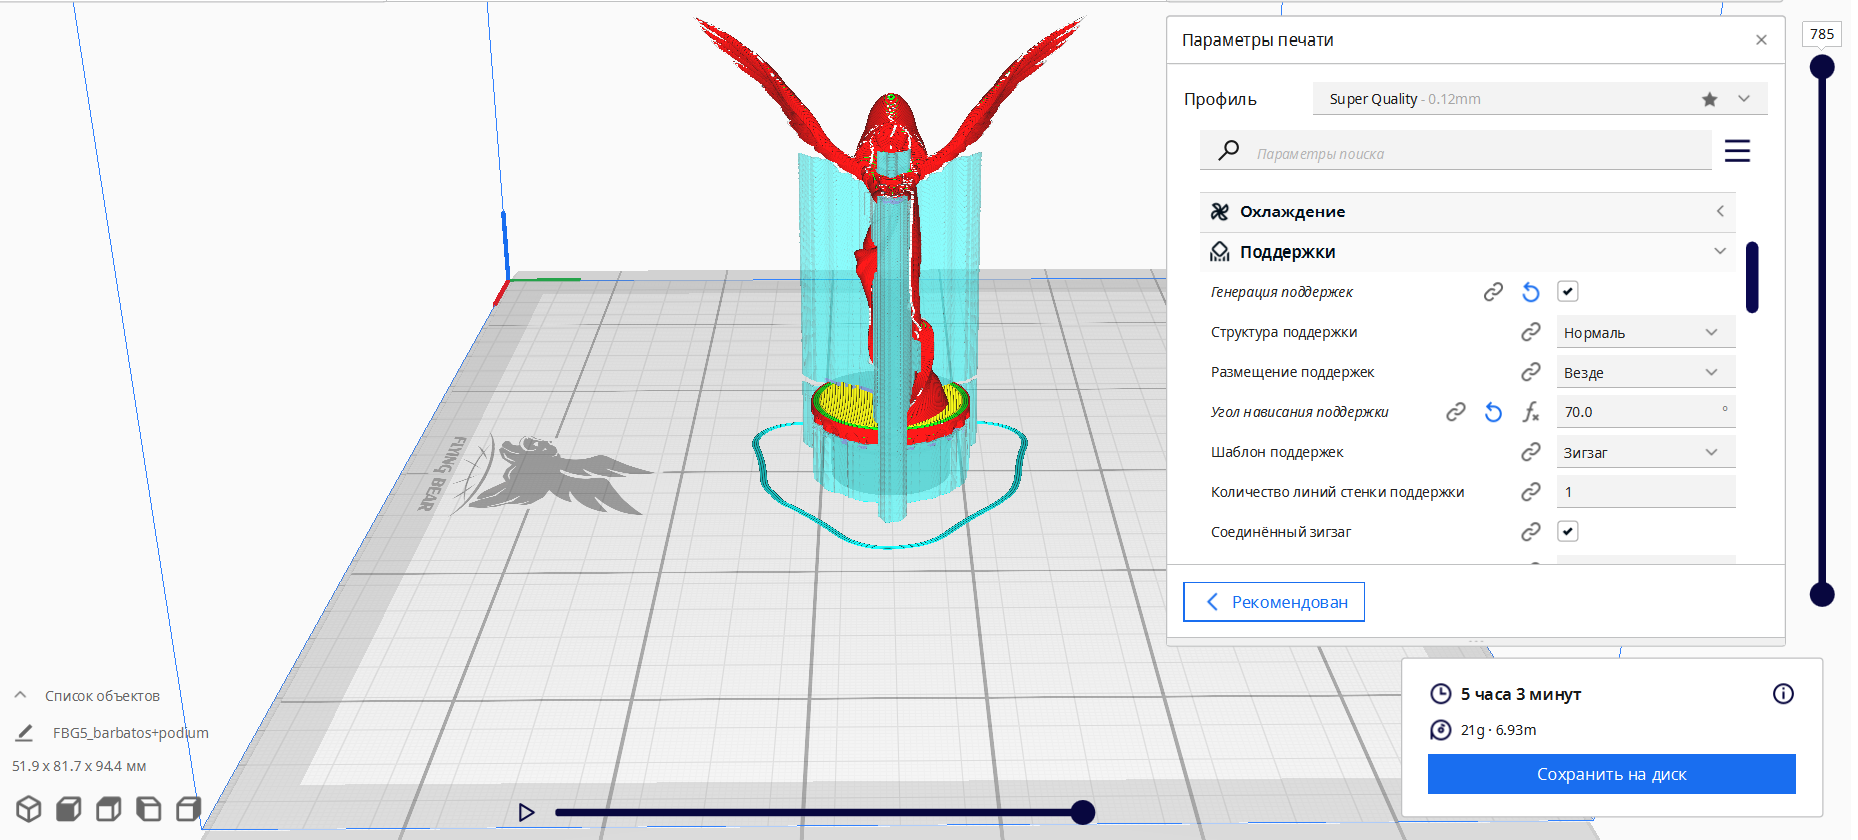Open the Шаблон поддержек Зигзаг dropdown
1858x840 pixels.
tap(1646, 452)
